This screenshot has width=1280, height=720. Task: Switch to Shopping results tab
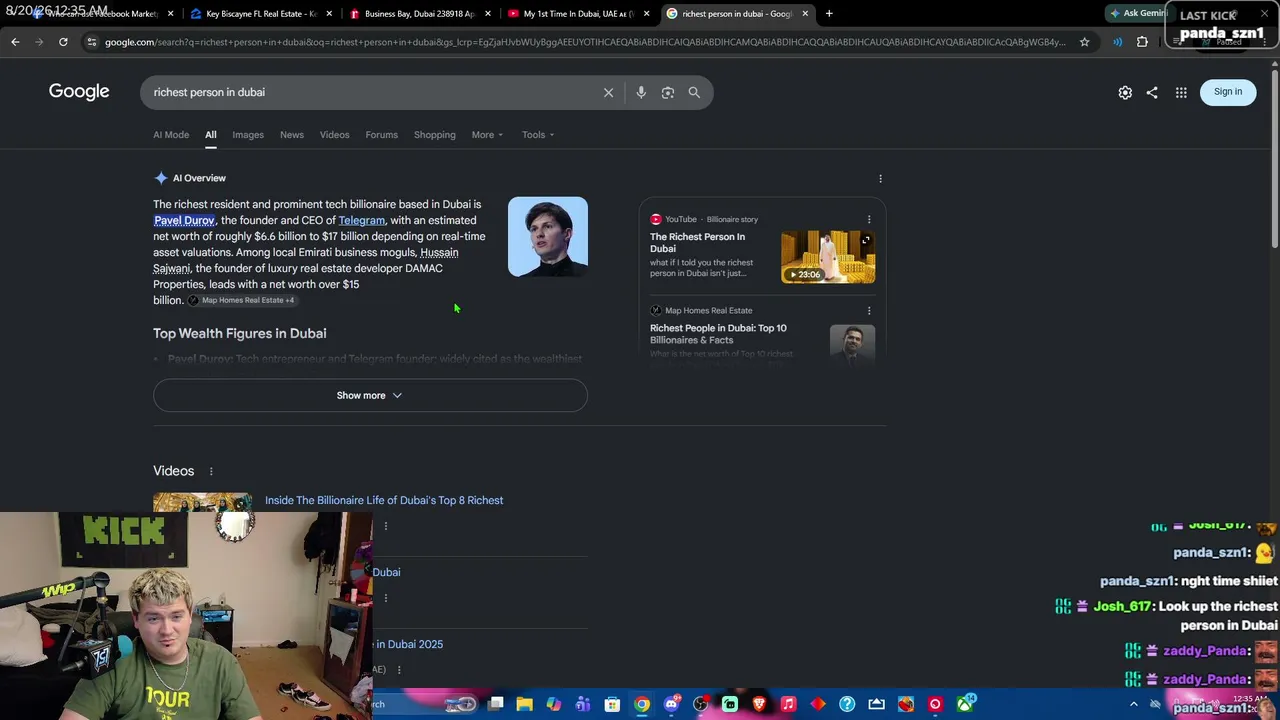[x=435, y=135]
